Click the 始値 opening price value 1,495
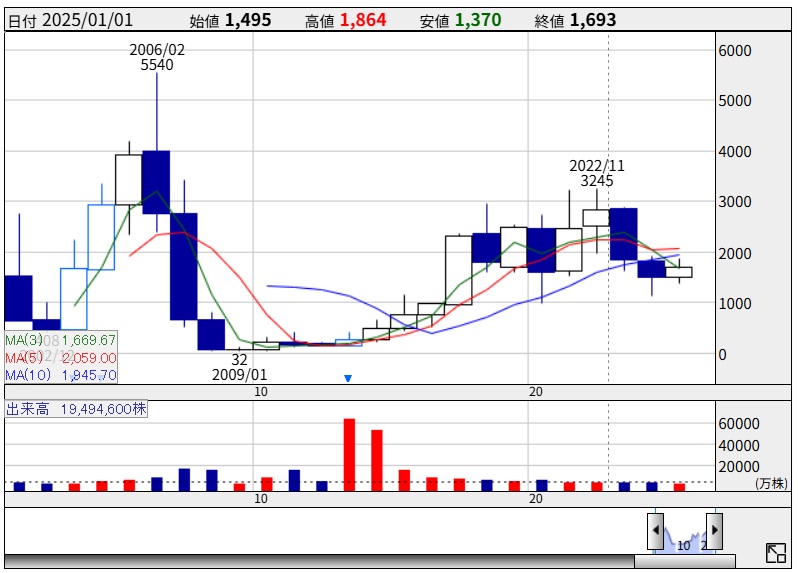 tap(248, 20)
